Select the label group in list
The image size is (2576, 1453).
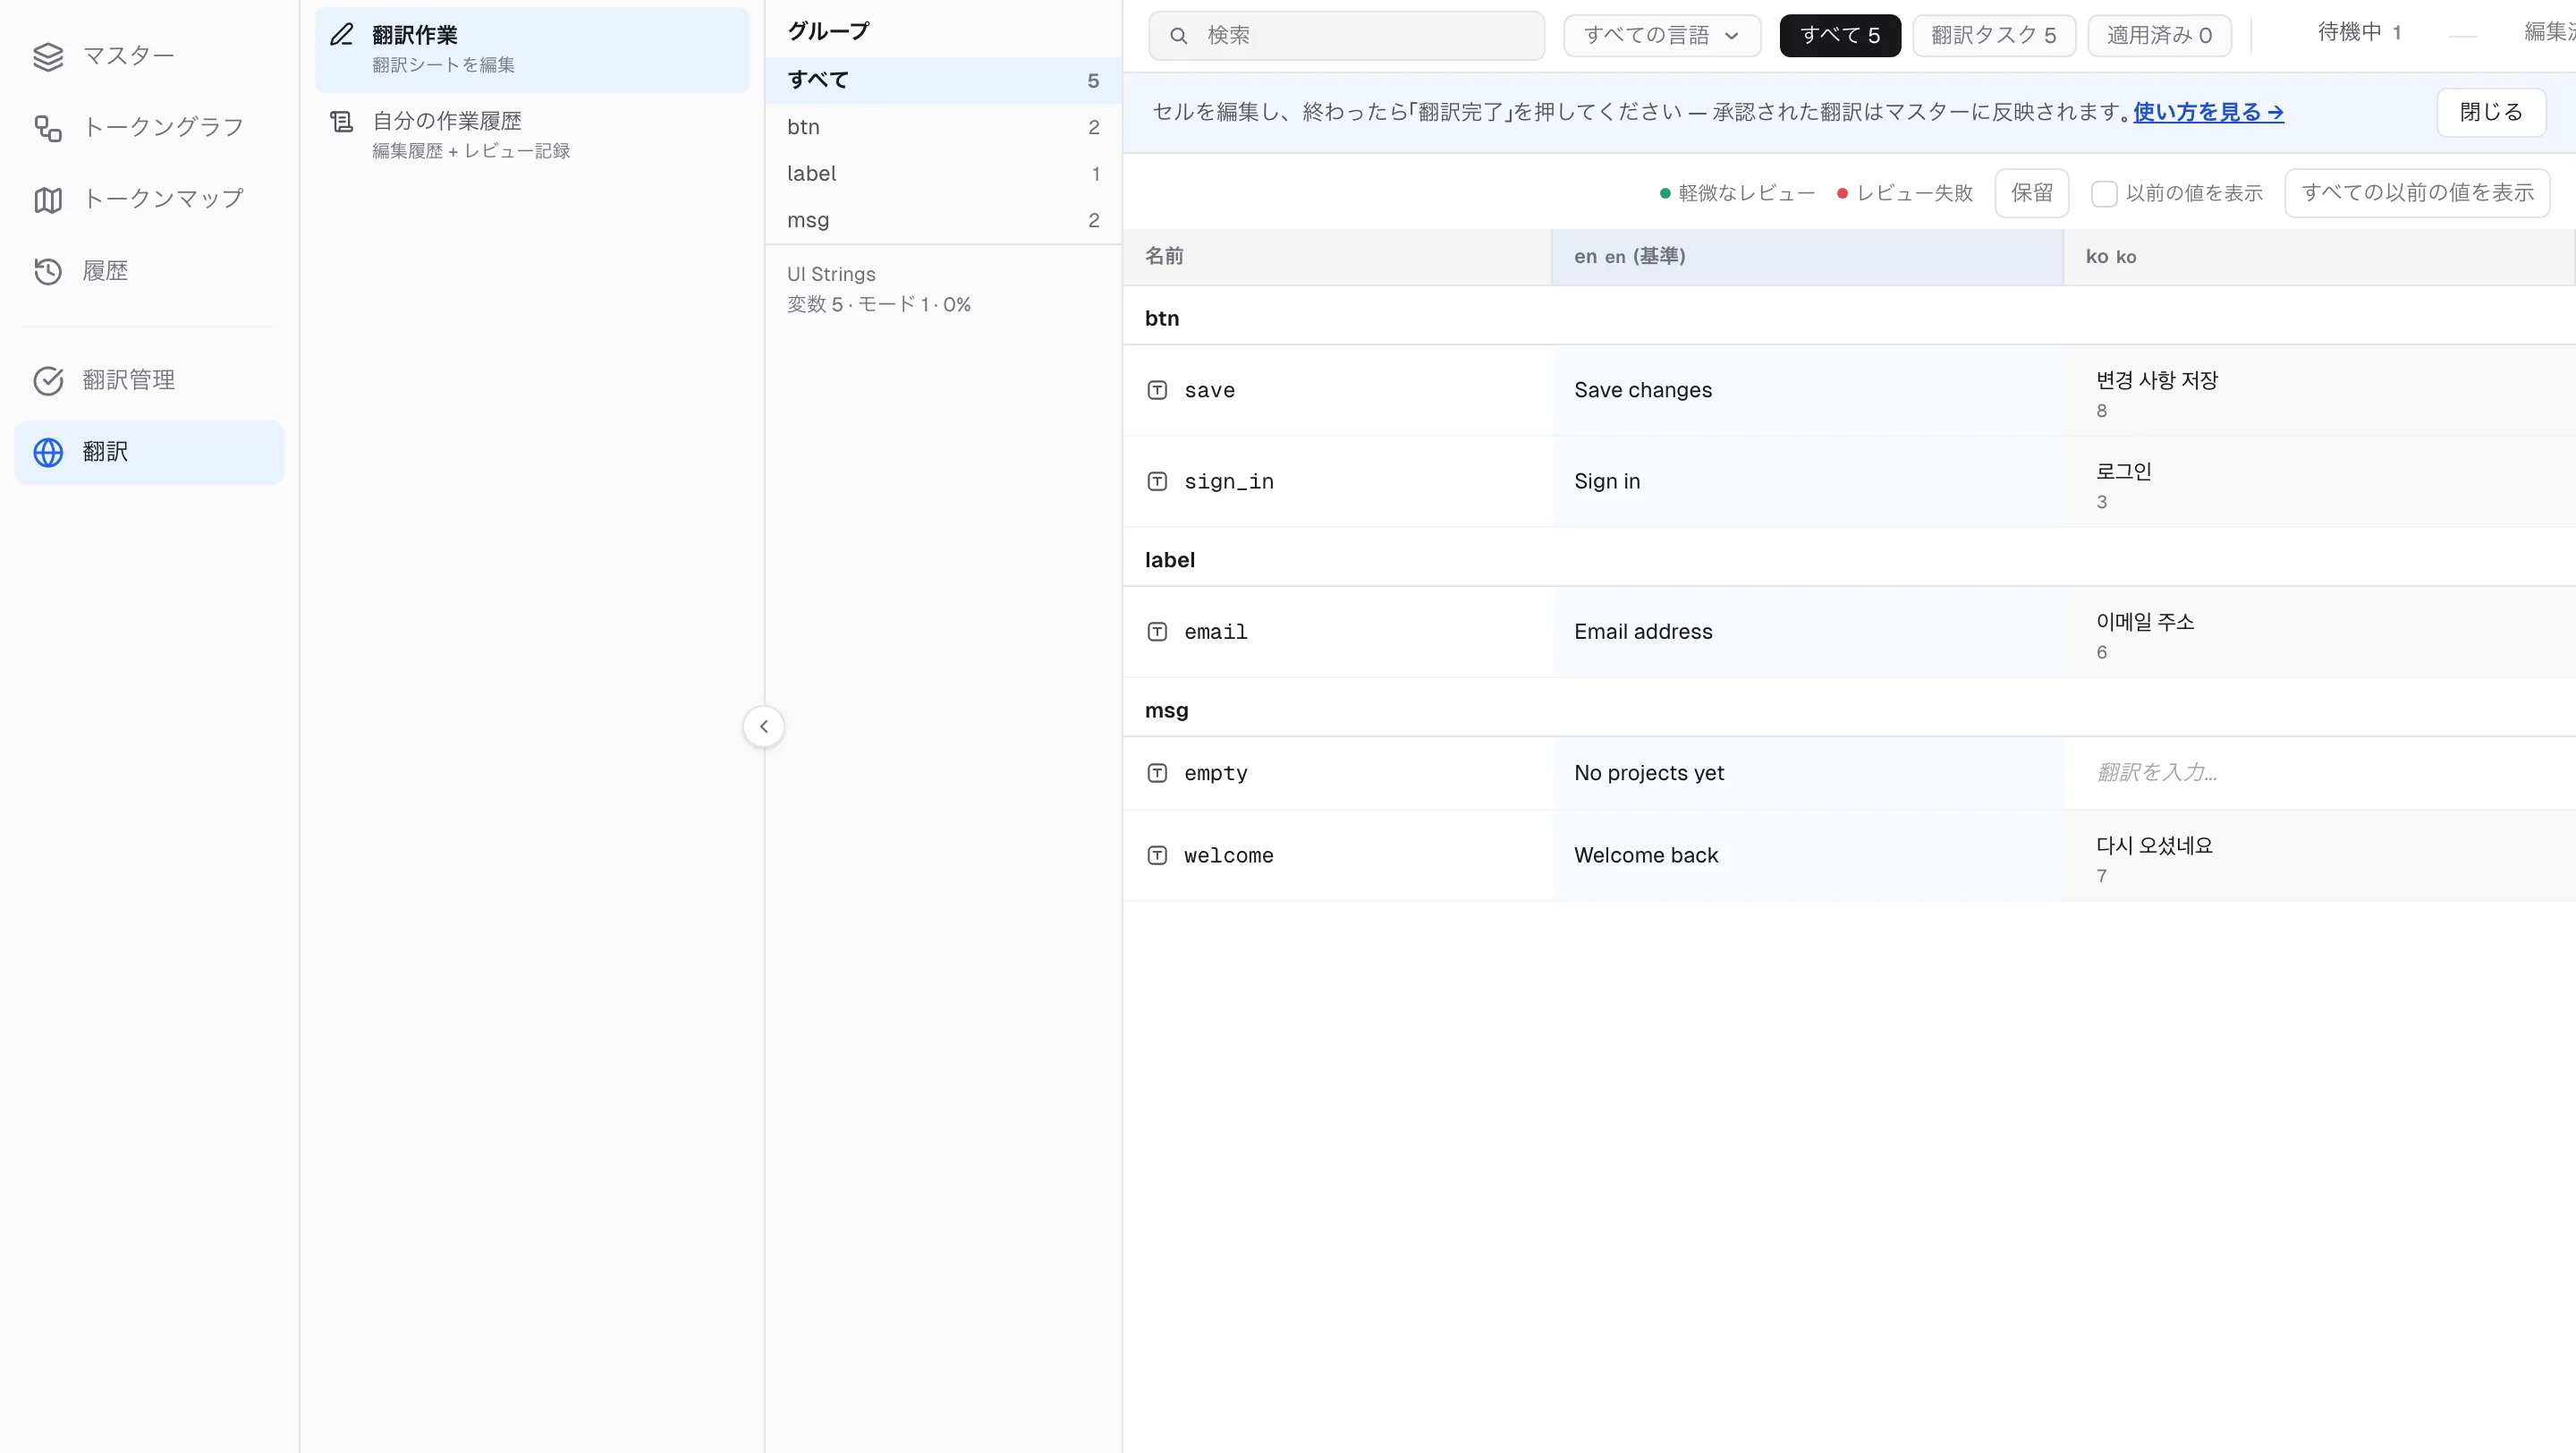click(x=942, y=174)
